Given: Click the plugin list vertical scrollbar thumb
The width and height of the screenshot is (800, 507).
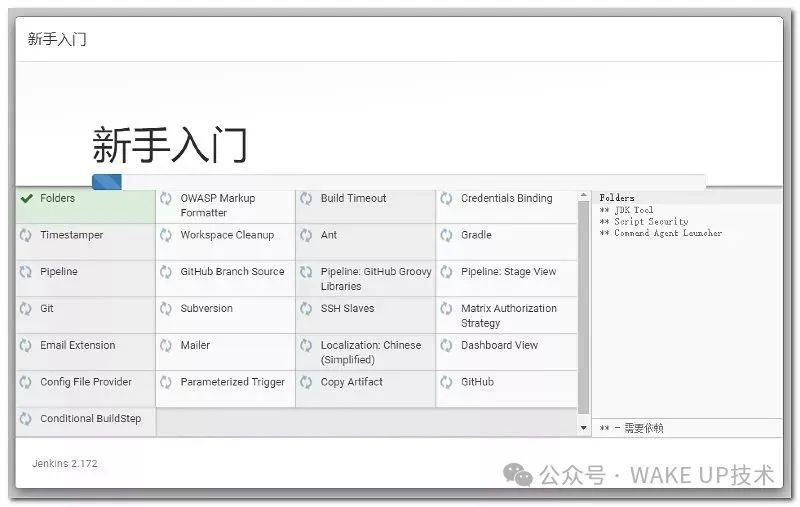Looking at the screenshot, I should tap(584, 308).
